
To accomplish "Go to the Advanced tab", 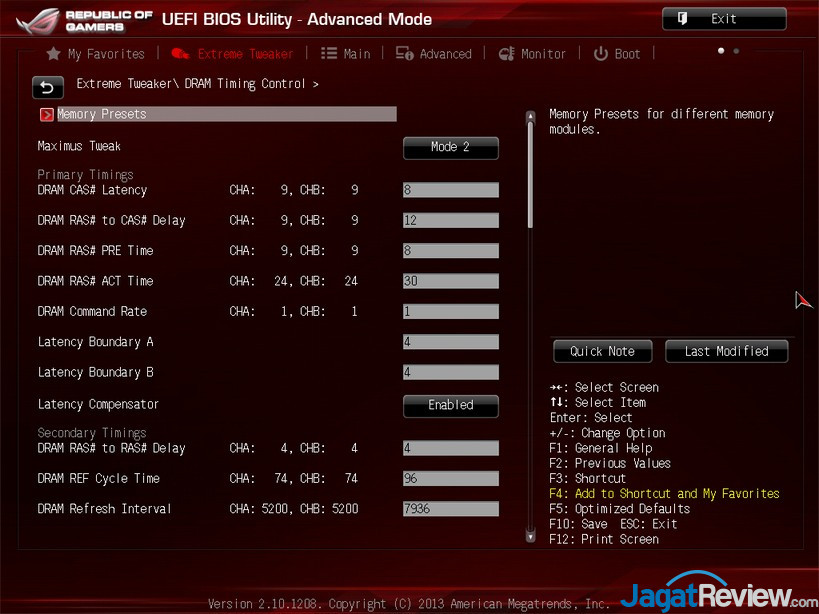I will (434, 54).
